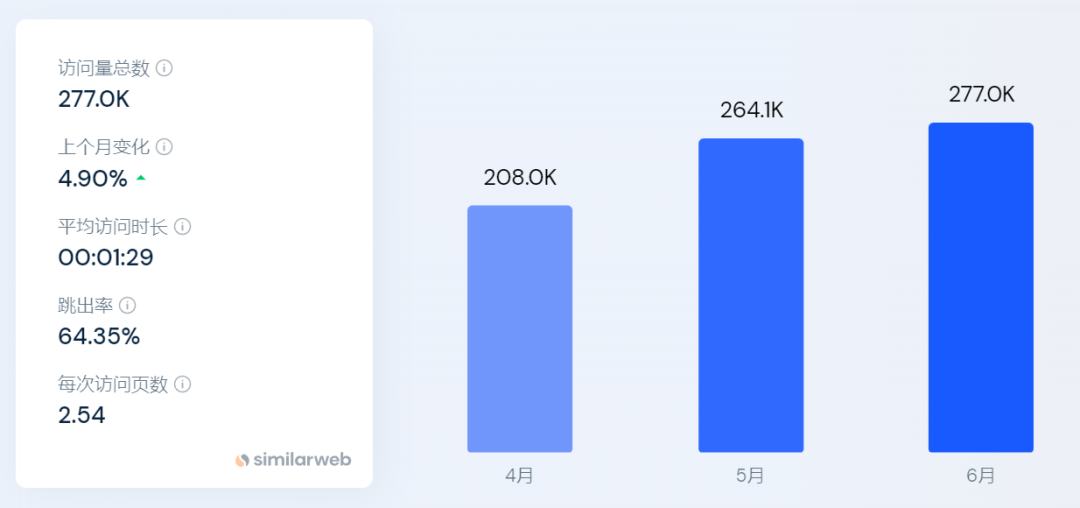
Task: Click the 208.0K label above the bar
Action: [520, 178]
